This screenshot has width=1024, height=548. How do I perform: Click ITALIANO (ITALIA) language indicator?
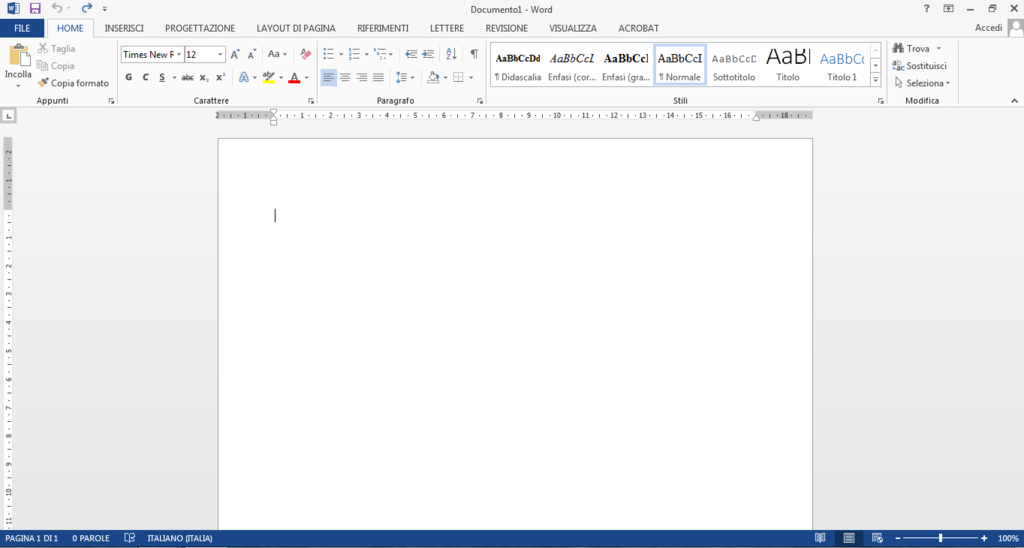(180, 538)
